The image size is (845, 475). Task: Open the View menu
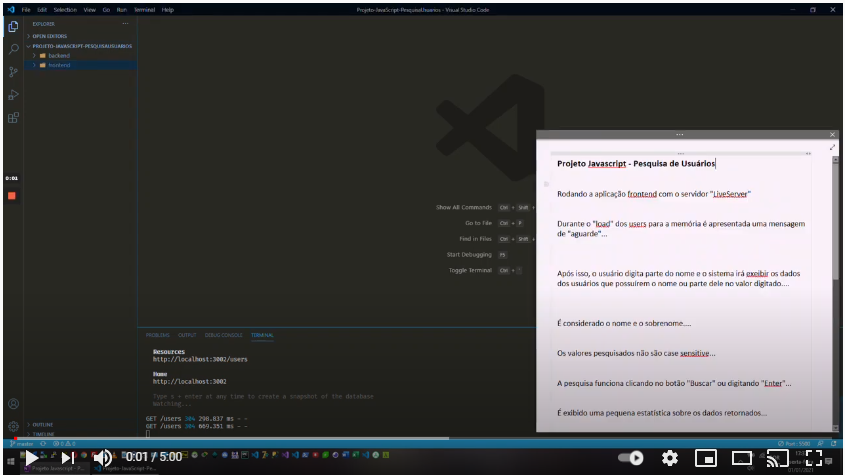(x=89, y=10)
